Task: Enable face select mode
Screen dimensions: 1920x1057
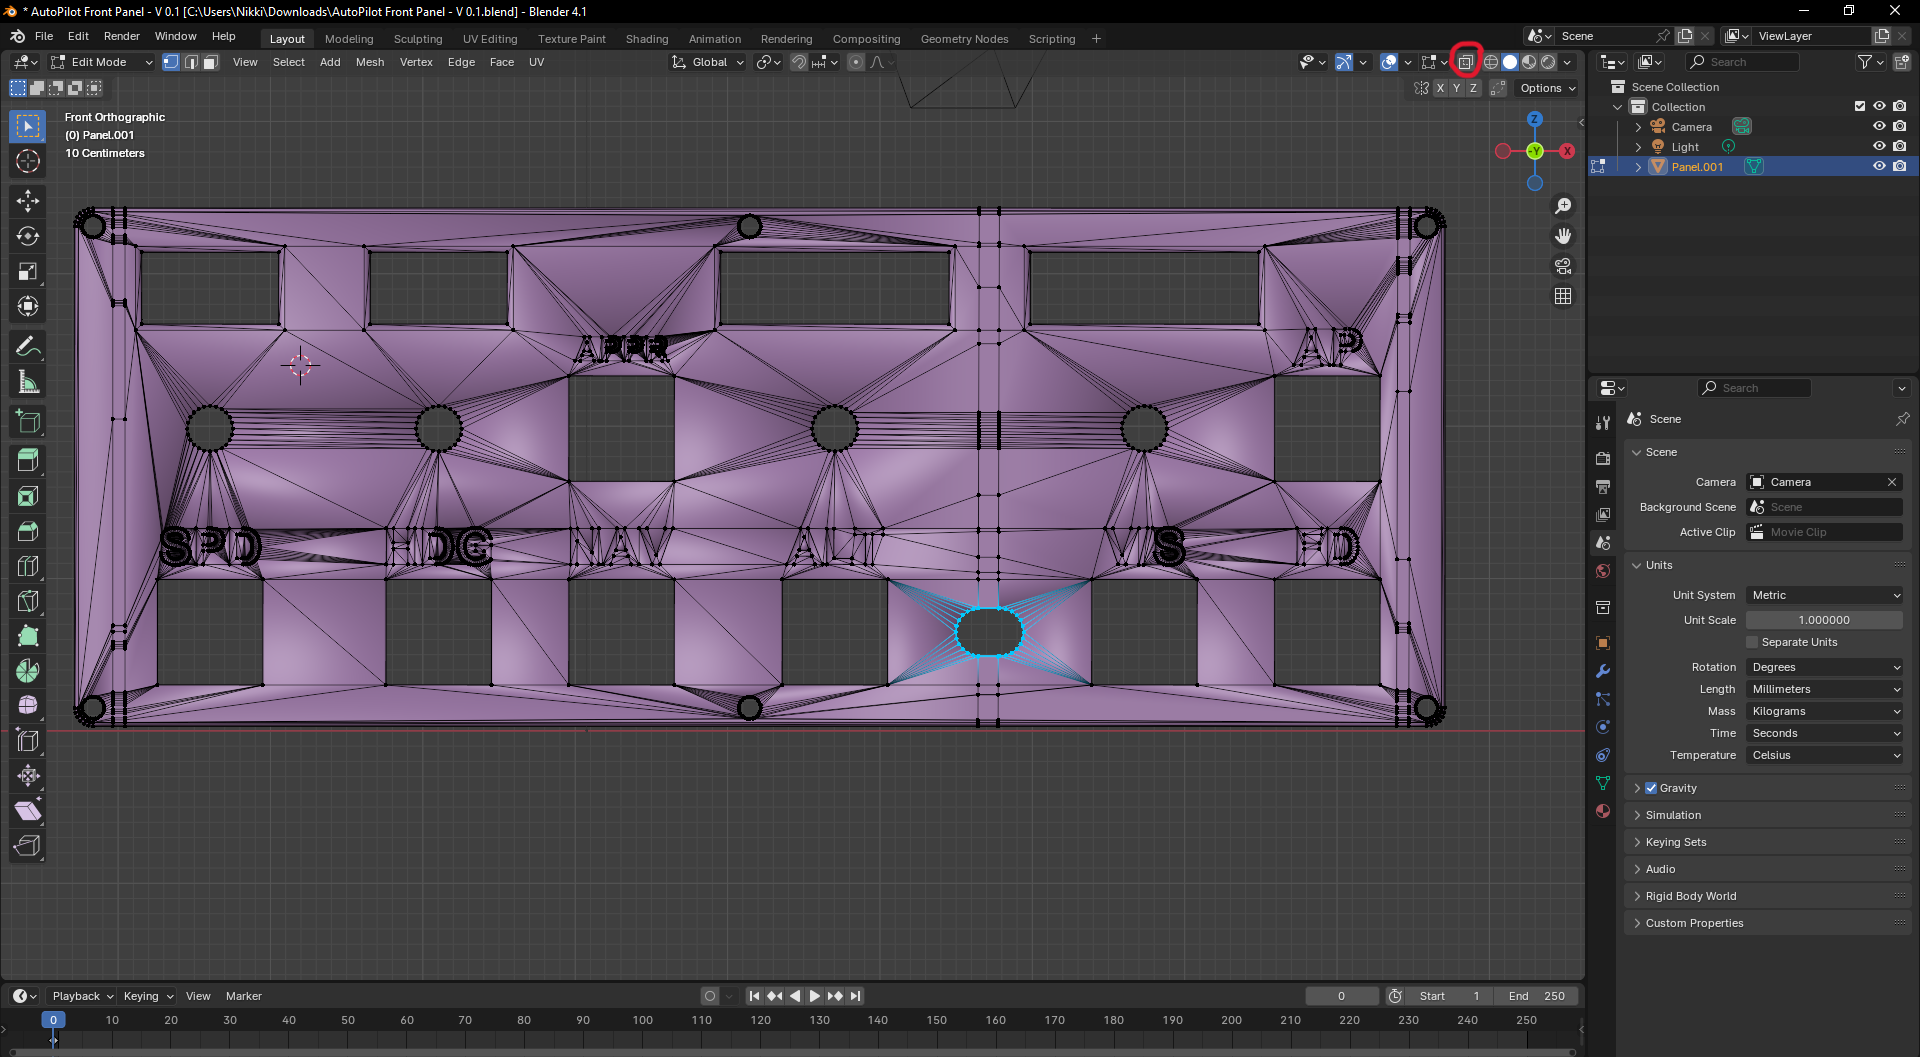Action: pyautogui.click(x=210, y=62)
